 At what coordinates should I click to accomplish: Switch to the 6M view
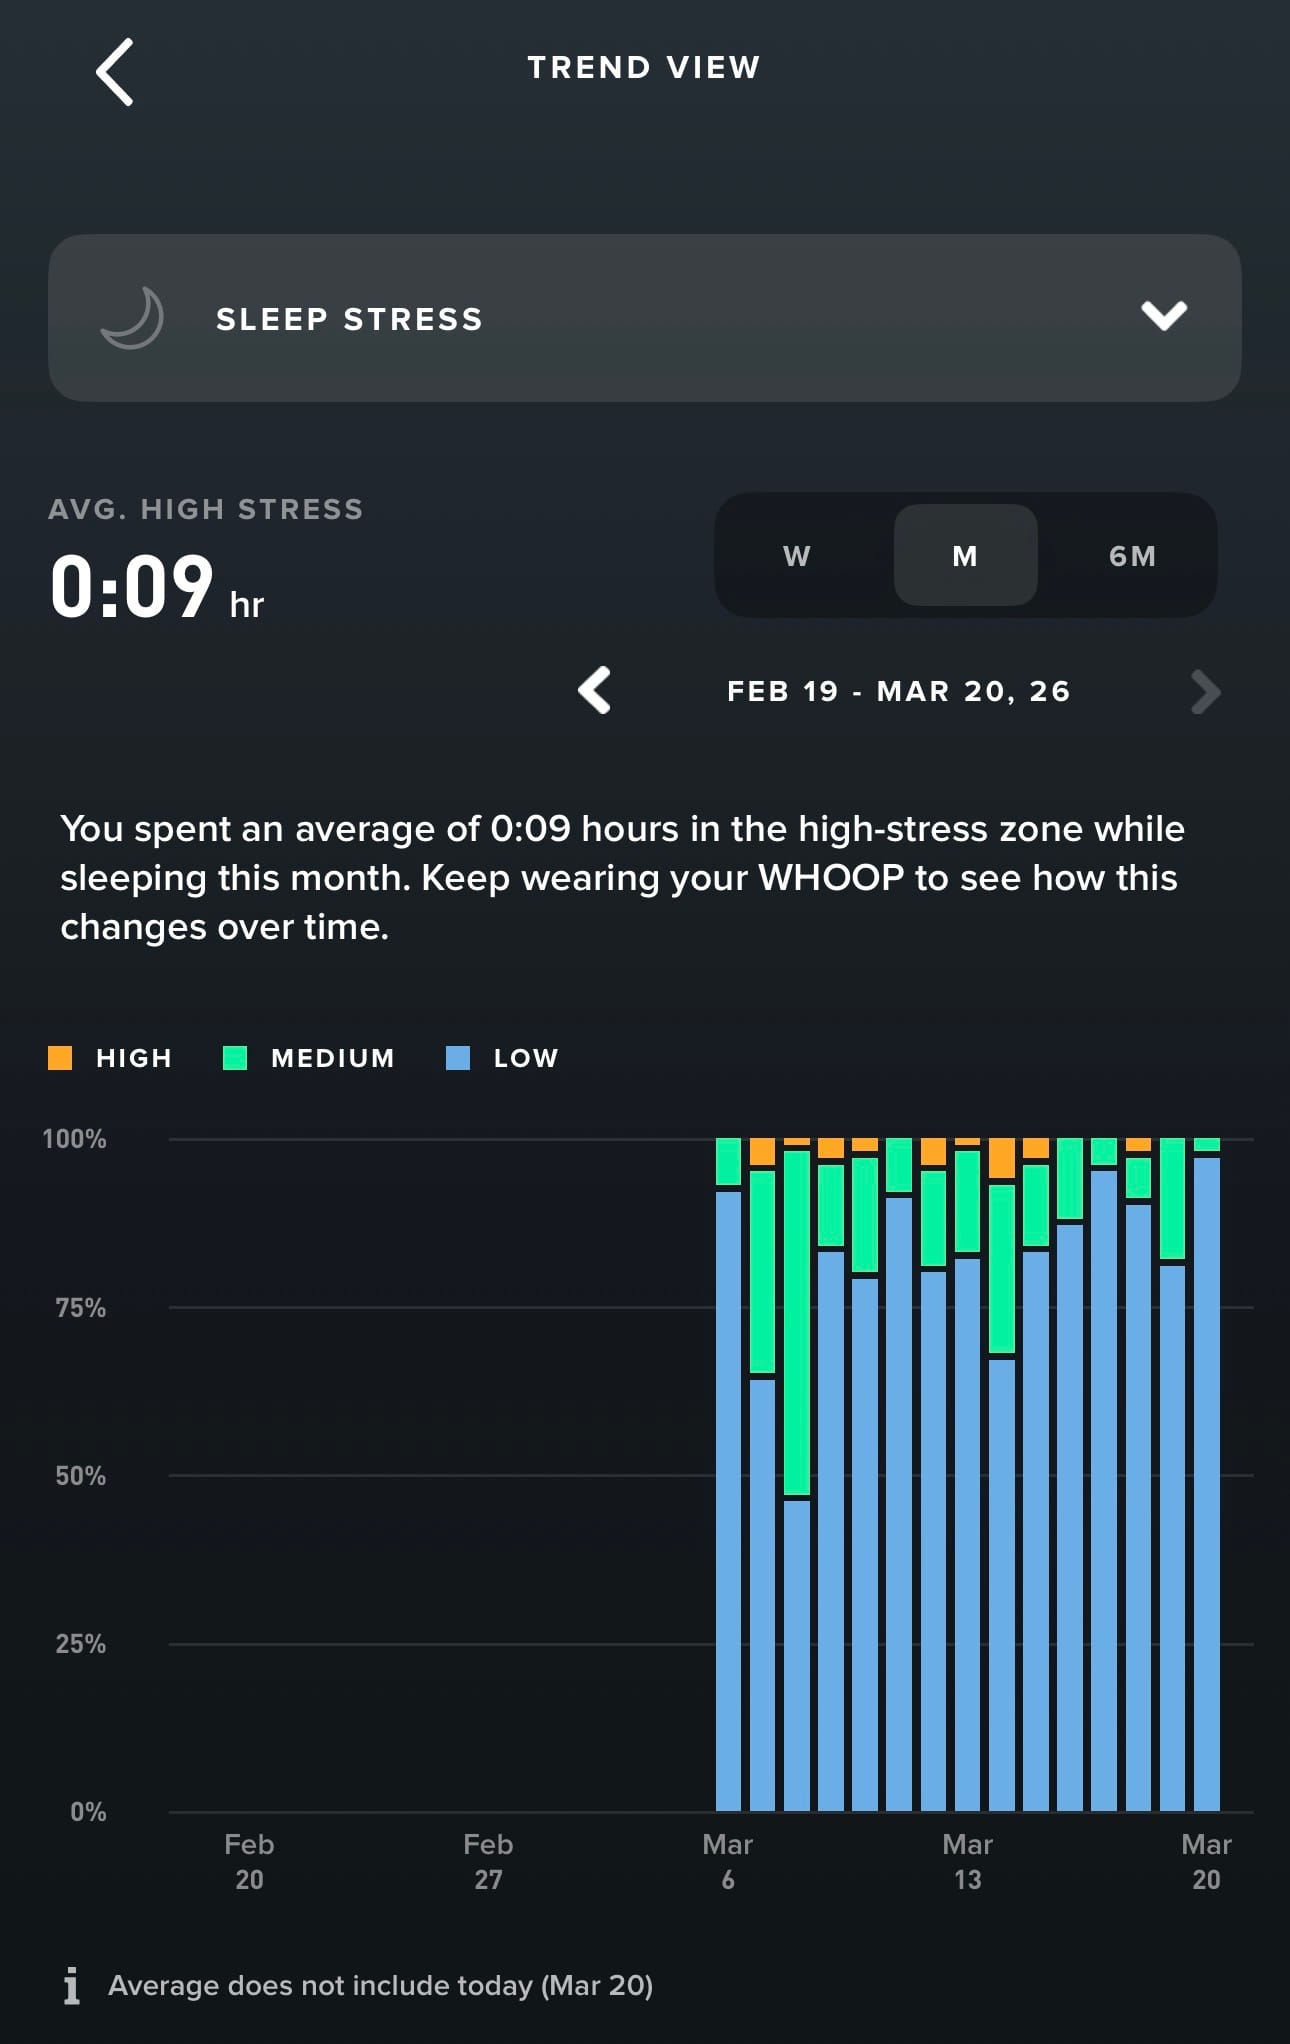(x=1133, y=556)
